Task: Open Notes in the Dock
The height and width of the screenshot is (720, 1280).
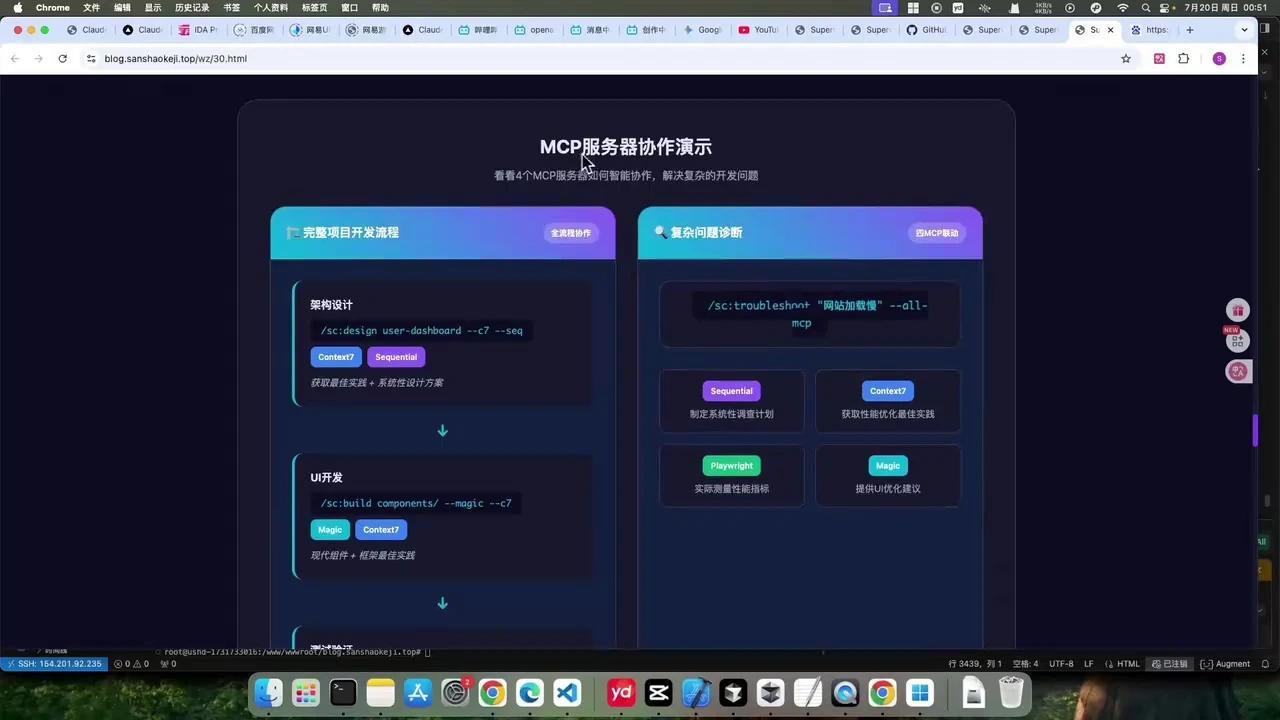Action: pyautogui.click(x=380, y=692)
